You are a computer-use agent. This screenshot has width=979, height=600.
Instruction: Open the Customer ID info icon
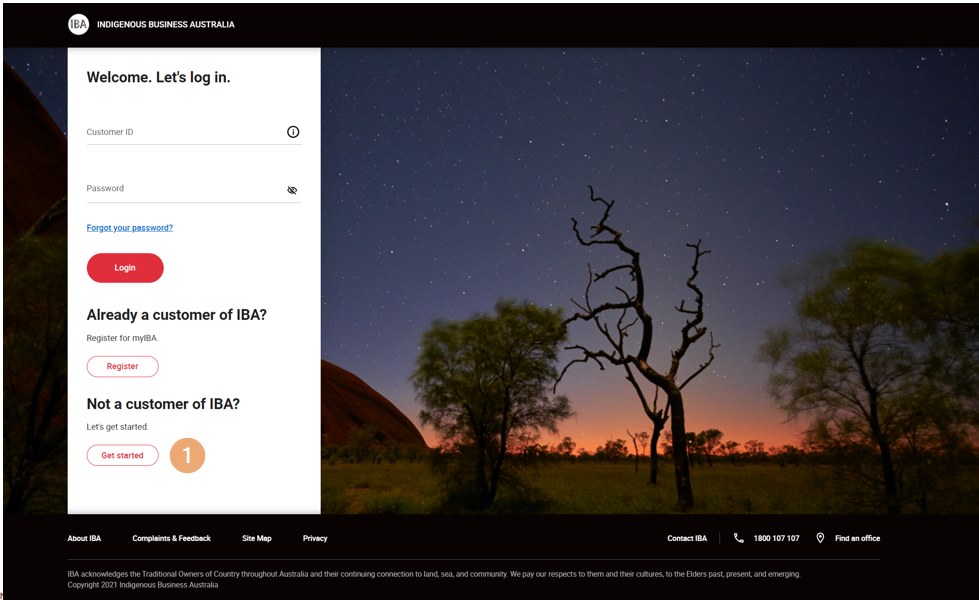tap(293, 132)
